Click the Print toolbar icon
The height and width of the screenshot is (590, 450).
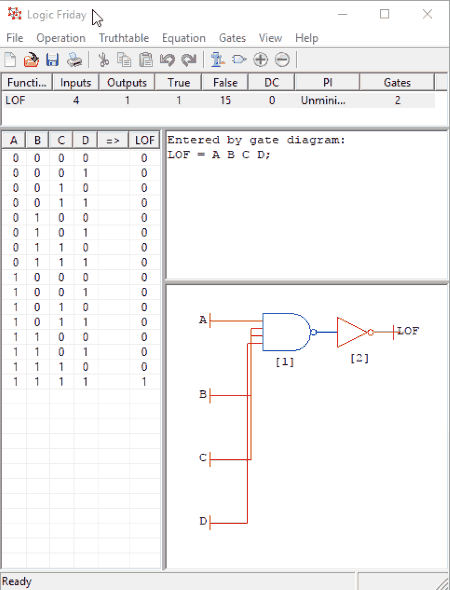pos(74,59)
